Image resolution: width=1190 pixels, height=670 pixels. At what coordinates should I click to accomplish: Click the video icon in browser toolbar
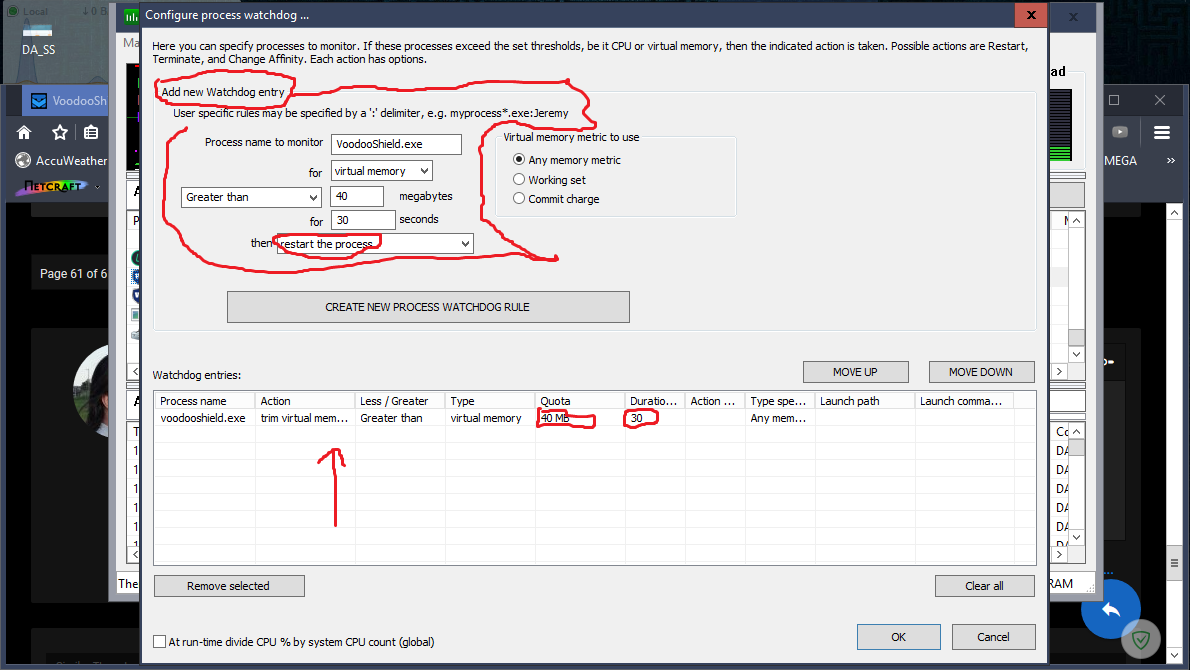point(1119,132)
